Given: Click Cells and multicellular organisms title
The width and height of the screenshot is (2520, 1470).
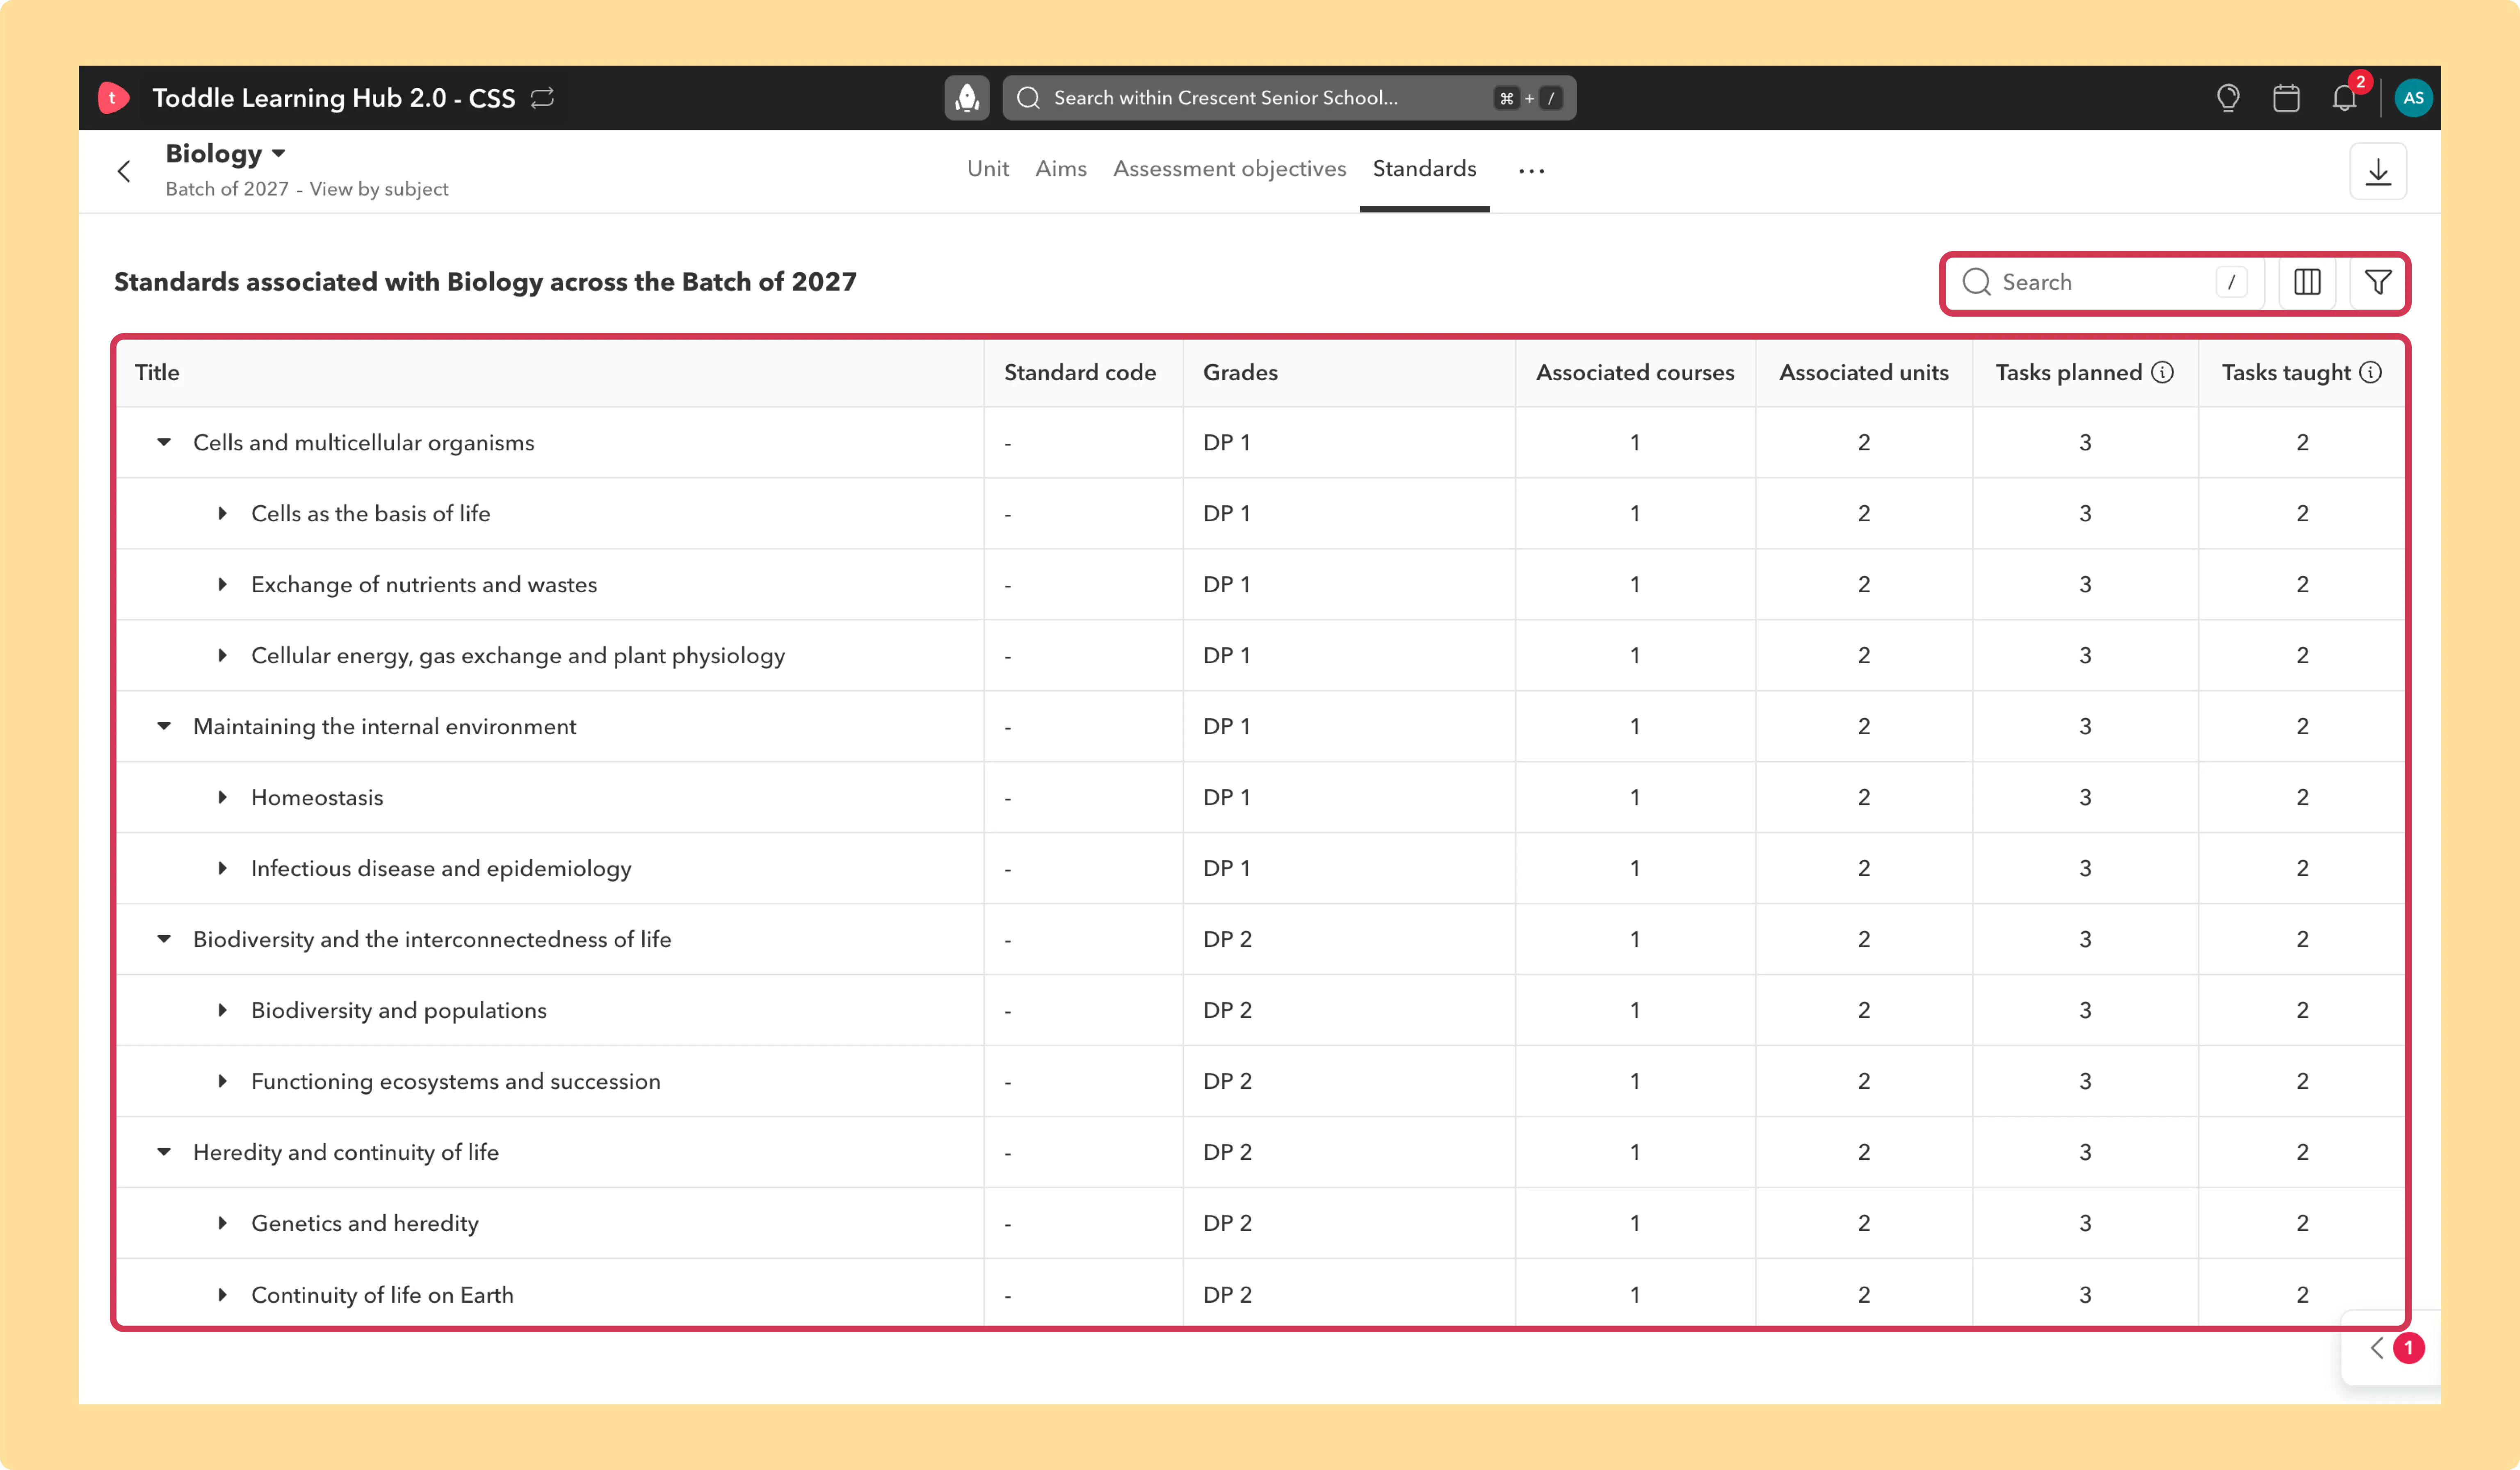Looking at the screenshot, I should pos(364,443).
